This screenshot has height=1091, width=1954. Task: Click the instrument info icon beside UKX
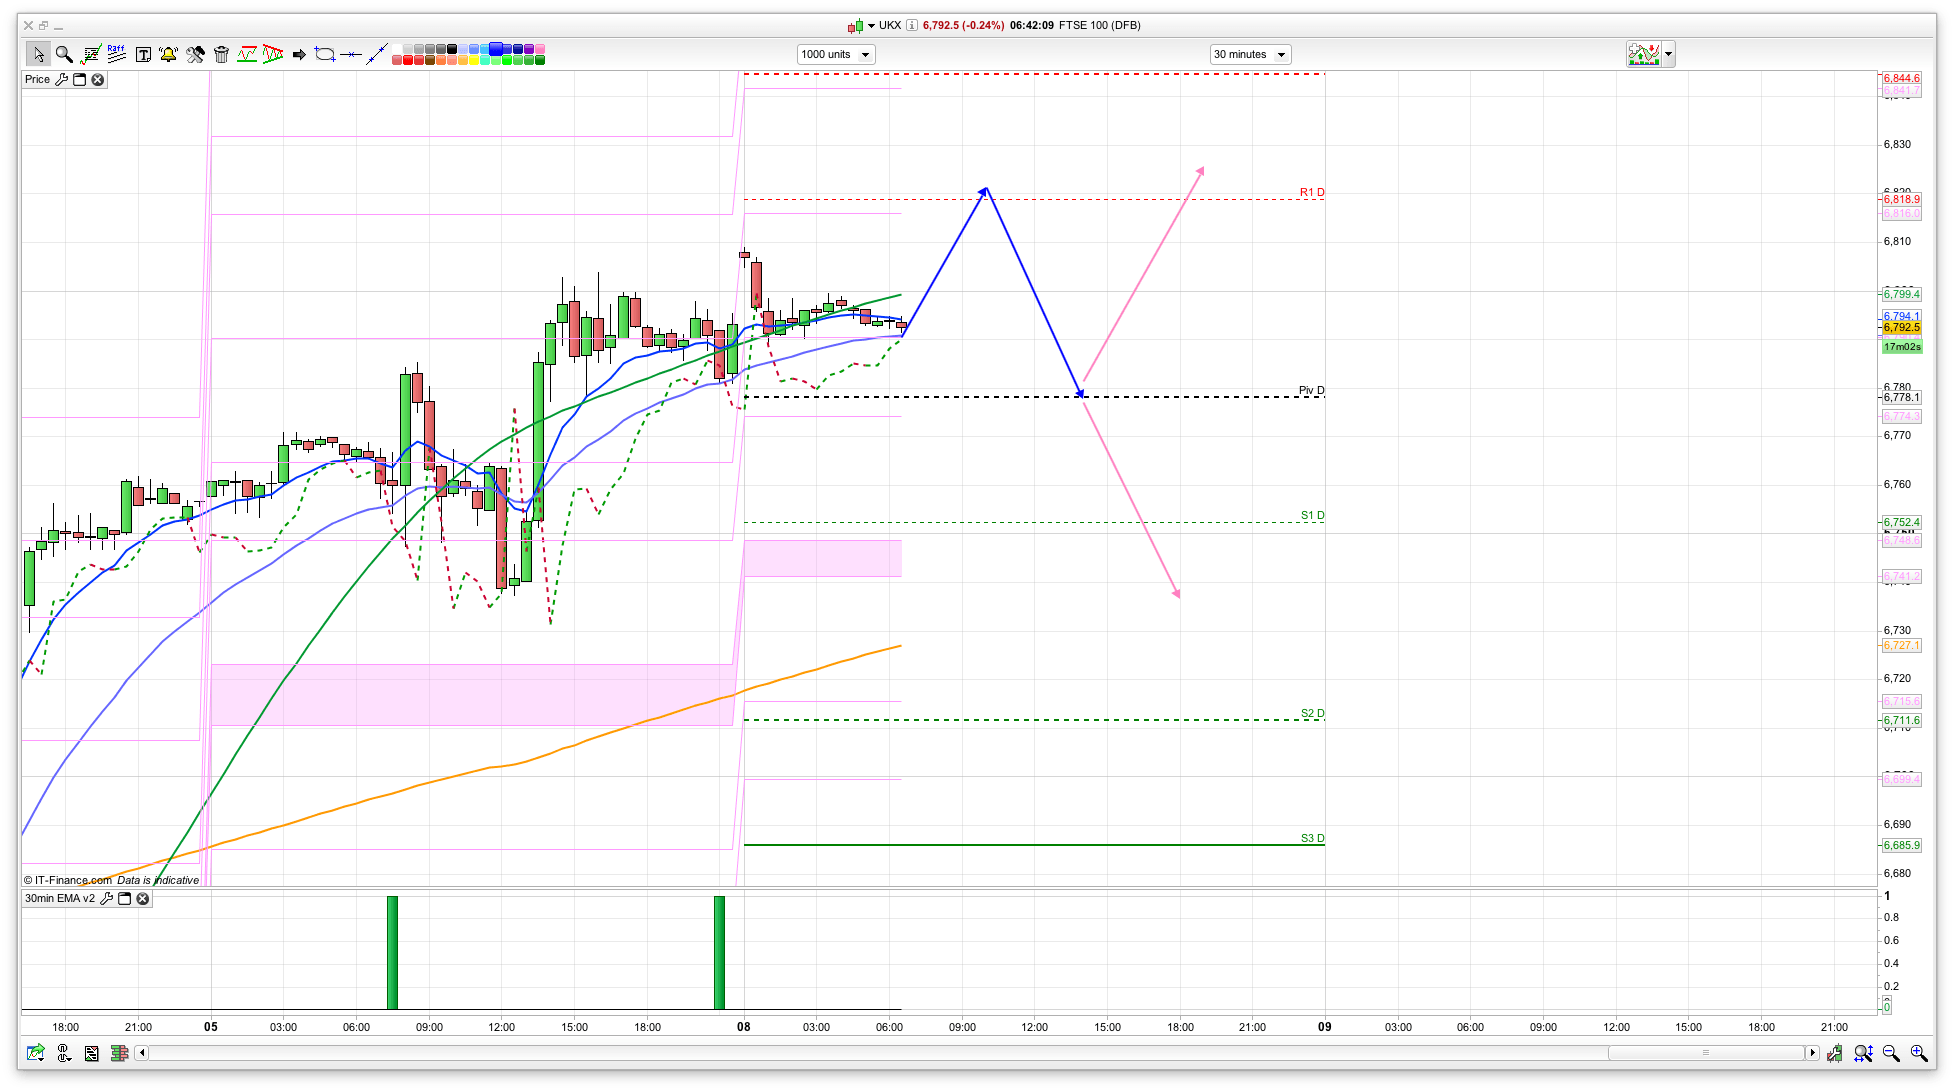pyautogui.click(x=912, y=25)
